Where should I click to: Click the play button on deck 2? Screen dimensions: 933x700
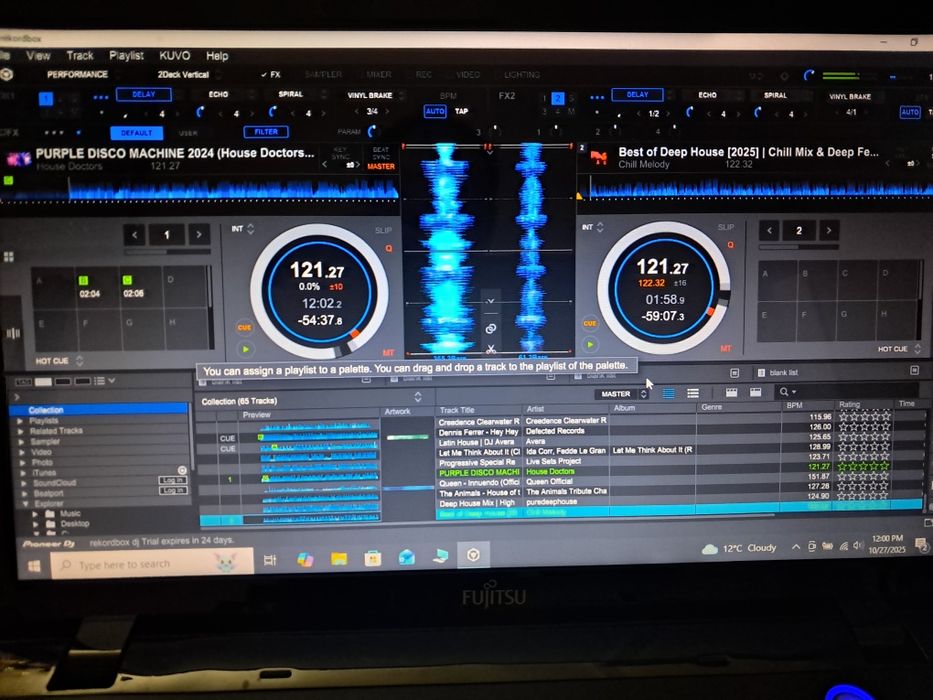pos(590,344)
